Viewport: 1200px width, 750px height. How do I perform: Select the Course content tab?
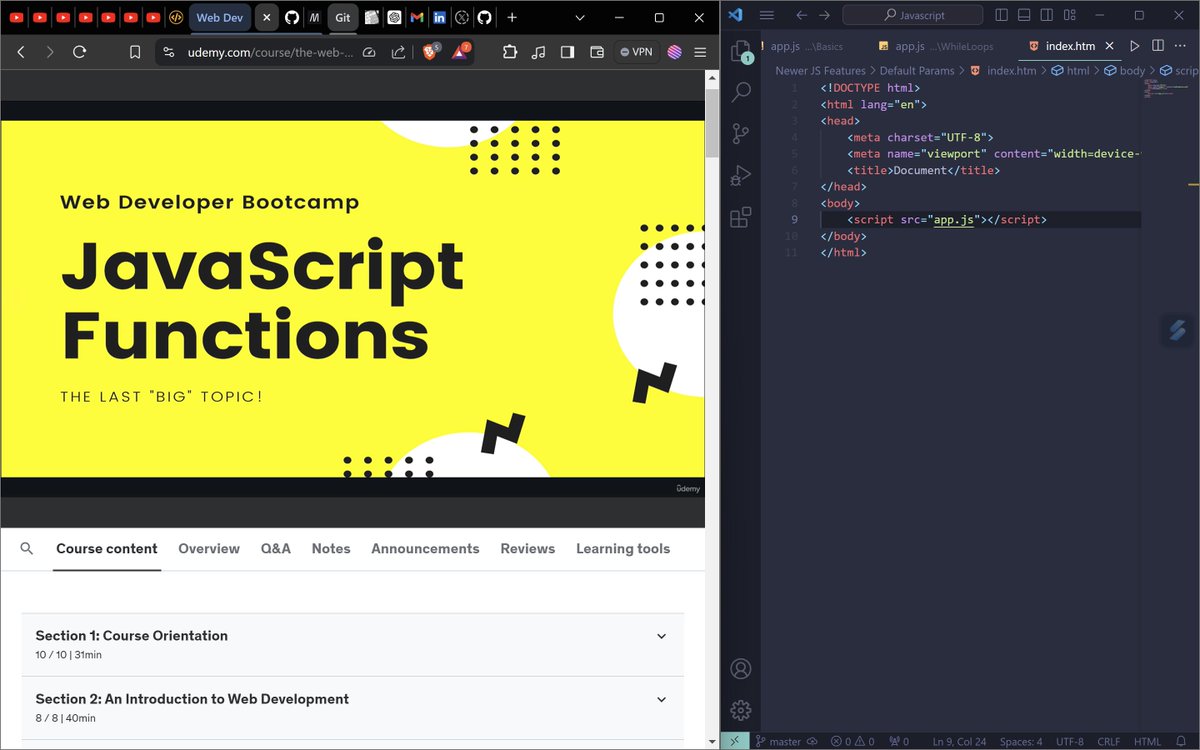click(107, 548)
